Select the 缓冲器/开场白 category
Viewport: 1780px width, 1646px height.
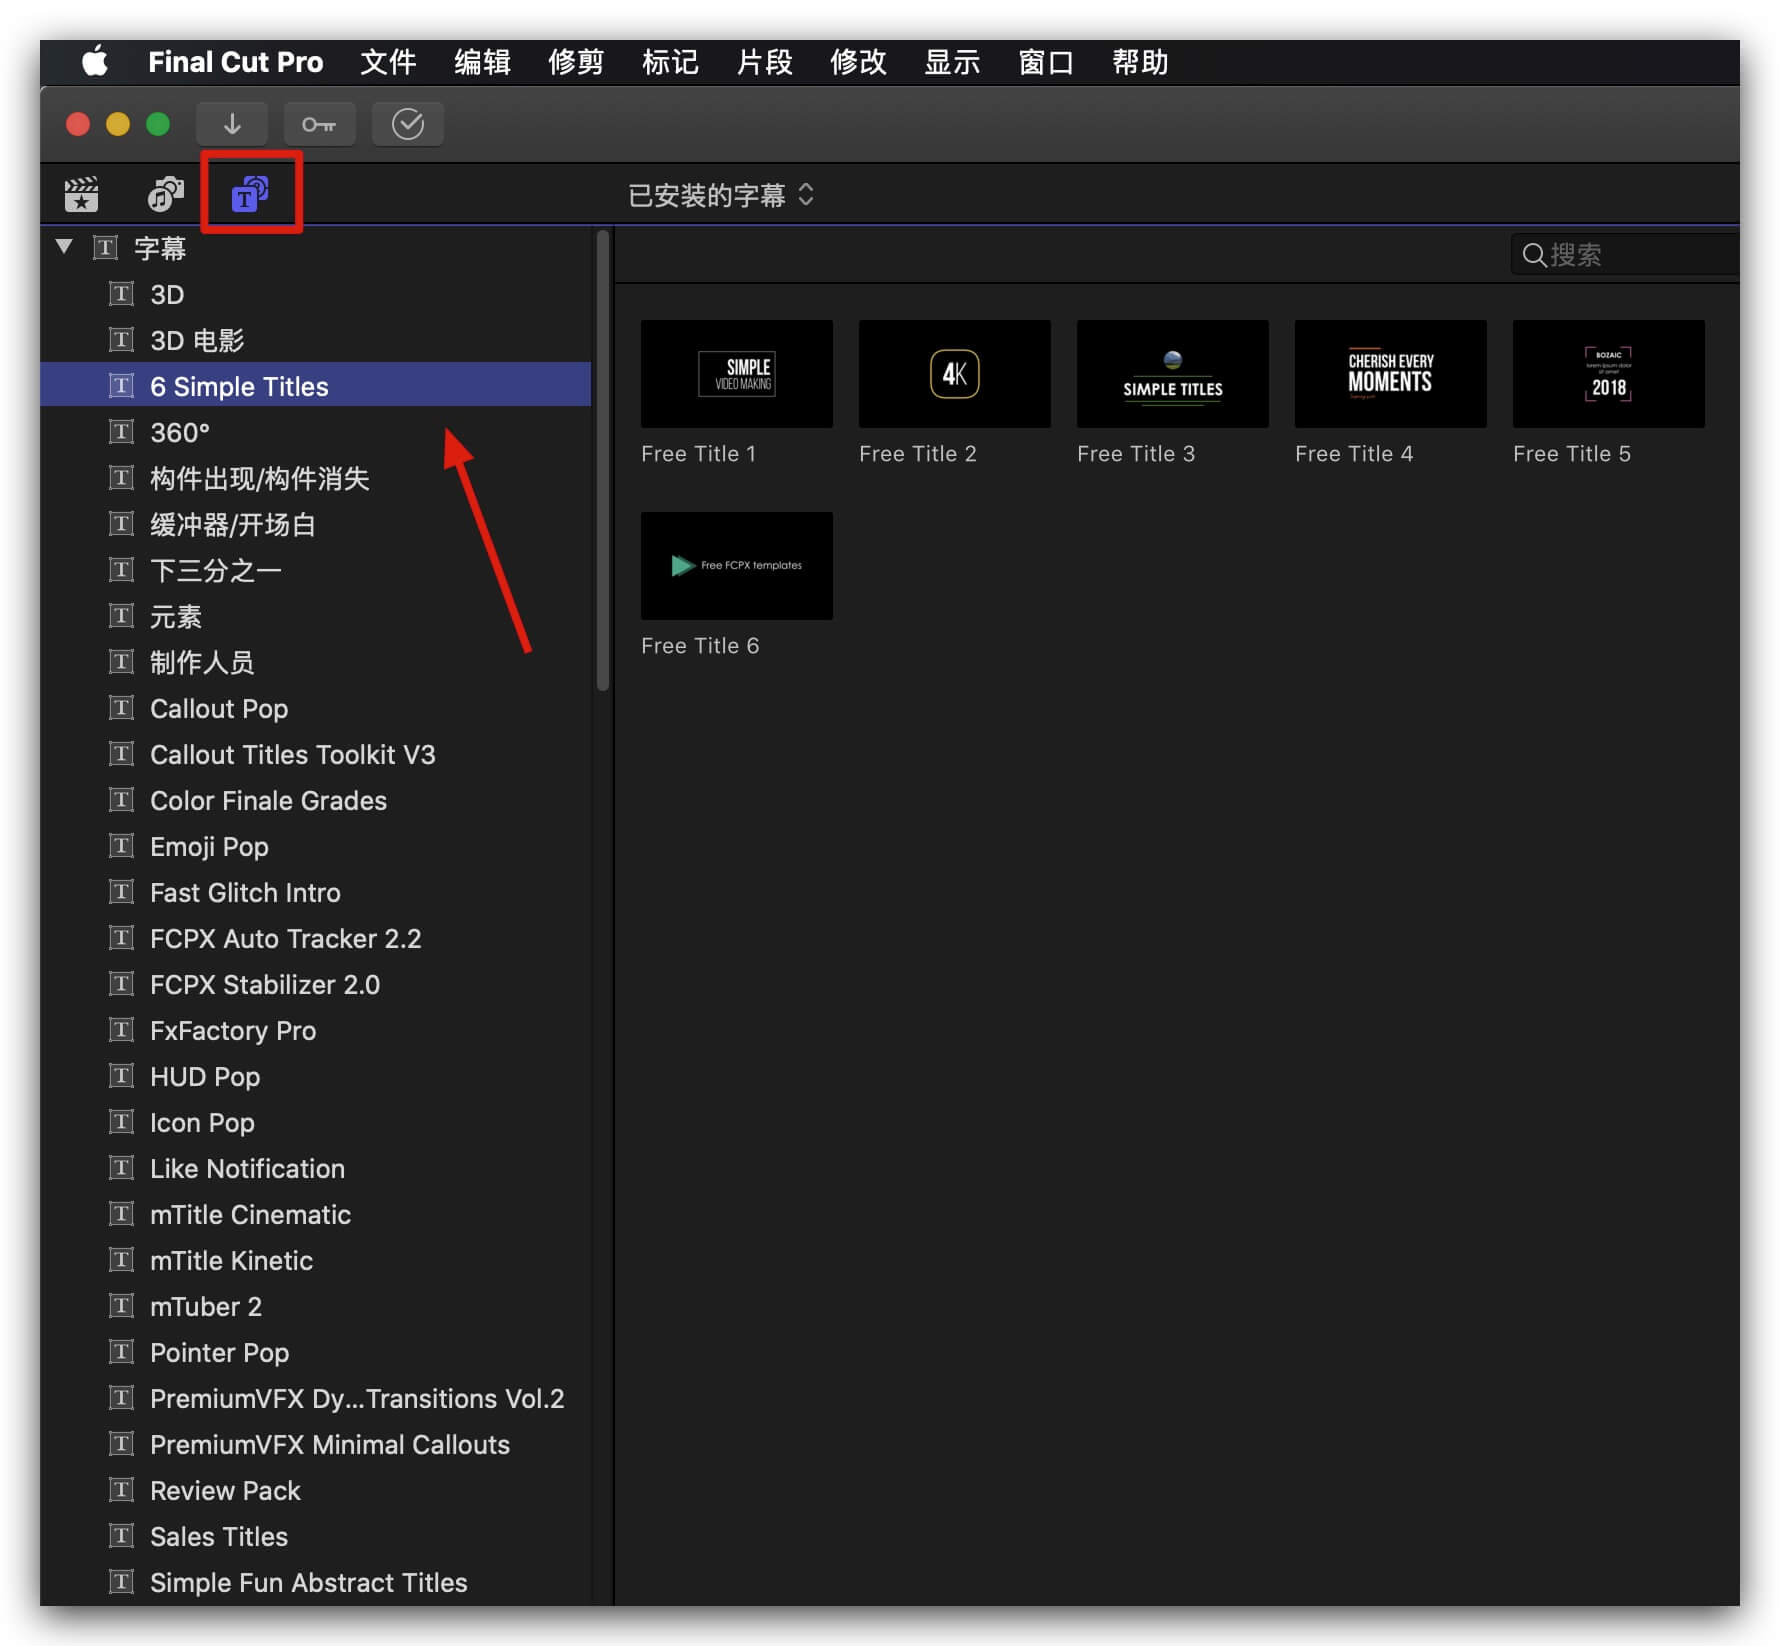tap(317, 524)
